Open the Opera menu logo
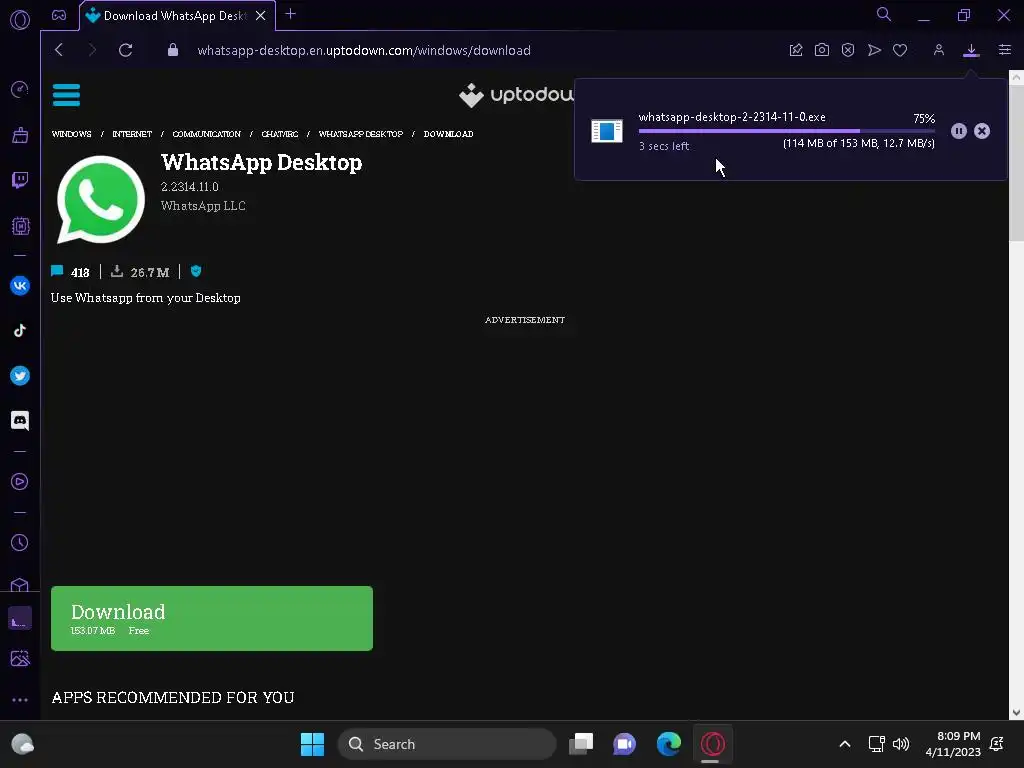 coord(20,20)
